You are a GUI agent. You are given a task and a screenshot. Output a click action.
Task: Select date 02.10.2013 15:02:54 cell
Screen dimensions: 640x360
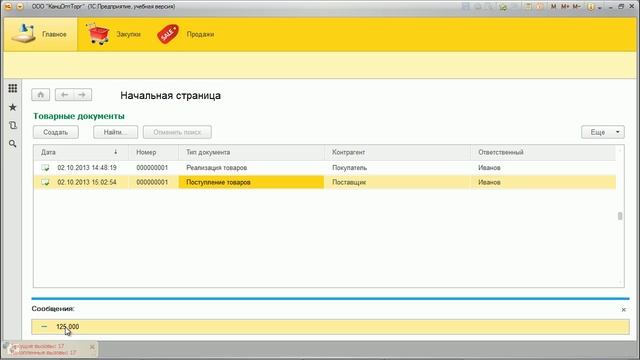[87, 182]
